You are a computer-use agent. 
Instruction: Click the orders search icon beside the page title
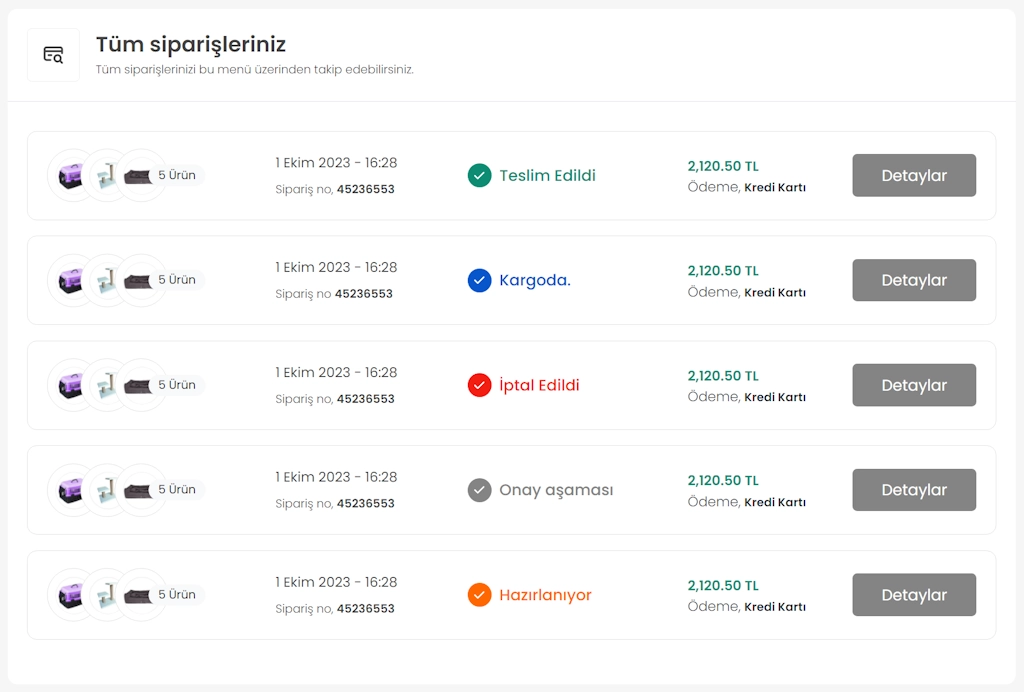pyautogui.click(x=53, y=55)
